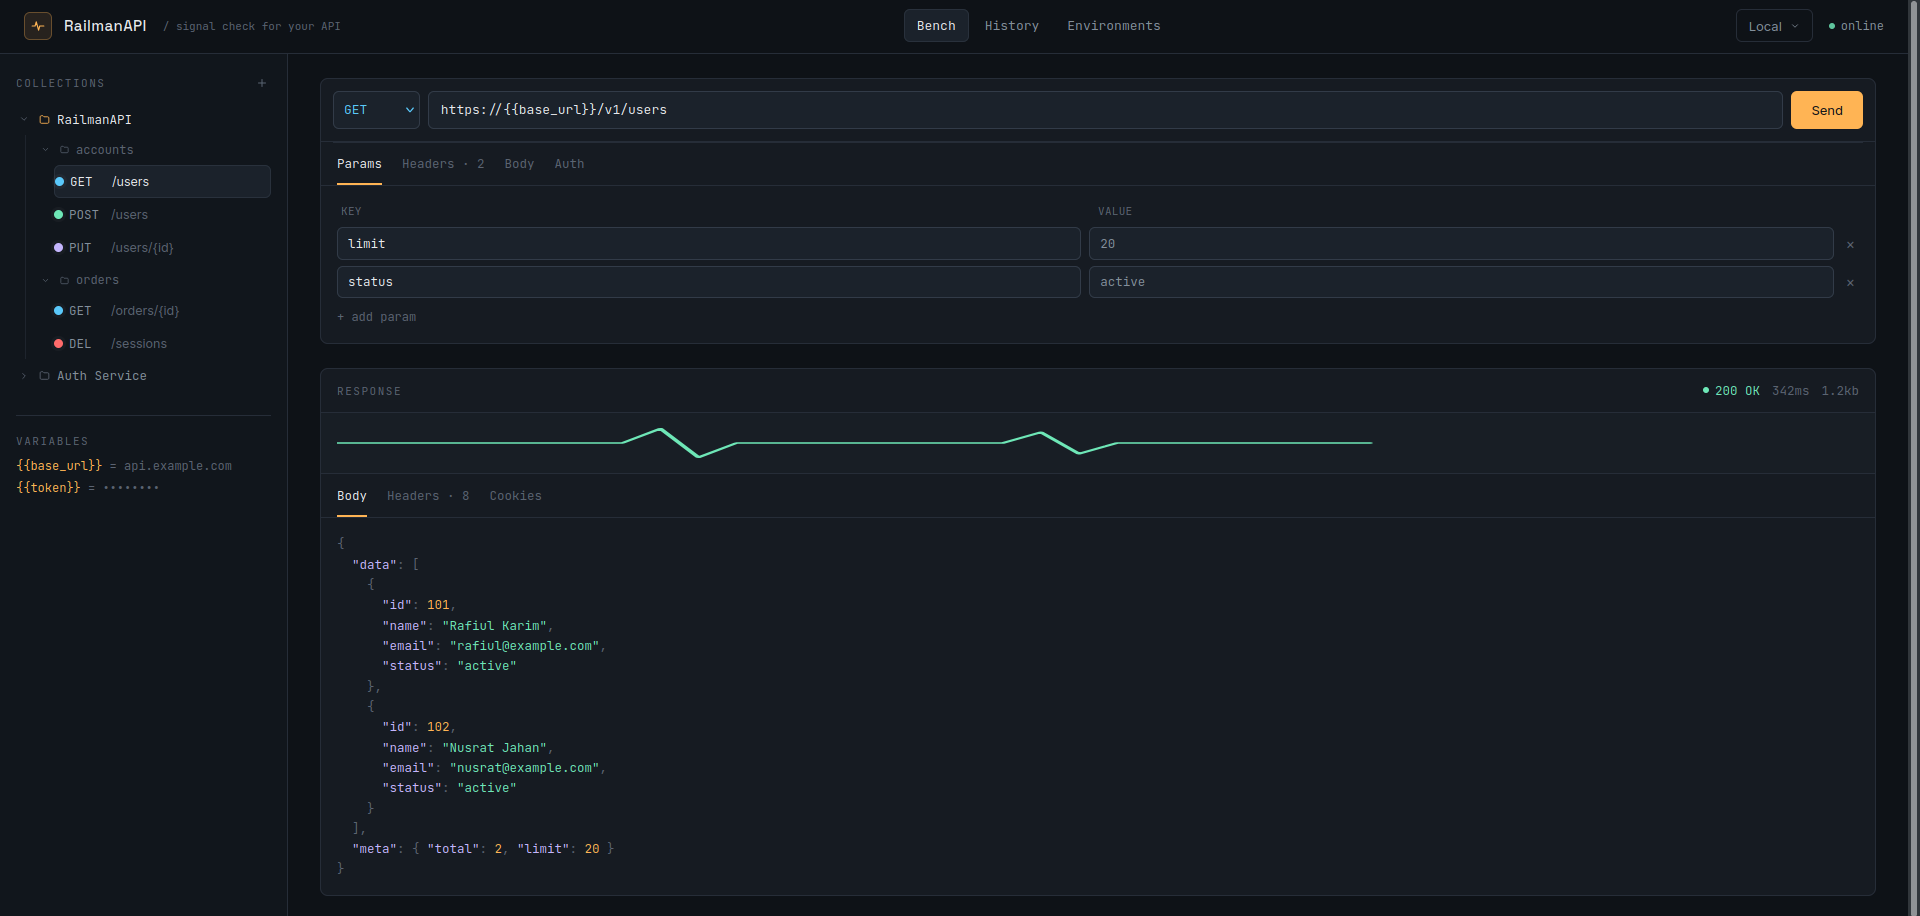
Task: Click the {{base_url}} variable
Action: tap(59, 466)
